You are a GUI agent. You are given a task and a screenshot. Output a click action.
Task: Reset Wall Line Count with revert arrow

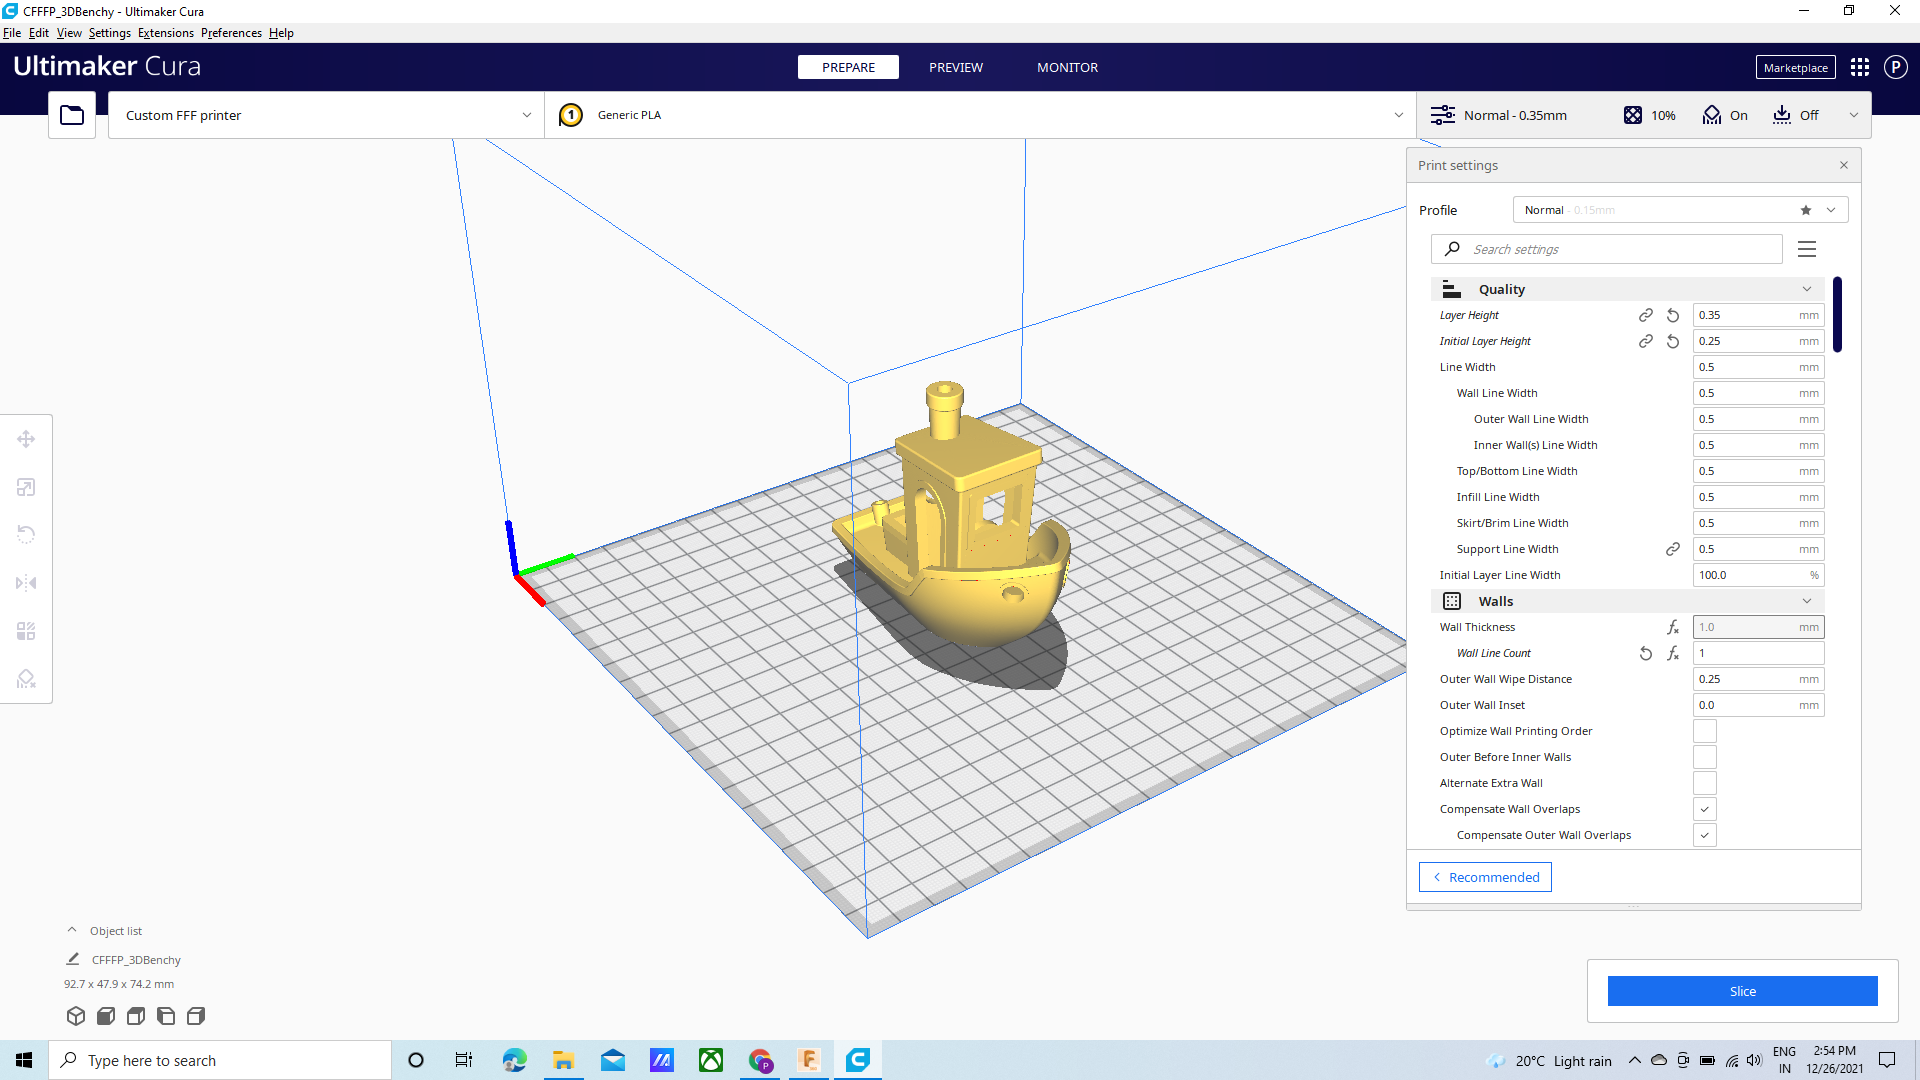[x=1645, y=653]
